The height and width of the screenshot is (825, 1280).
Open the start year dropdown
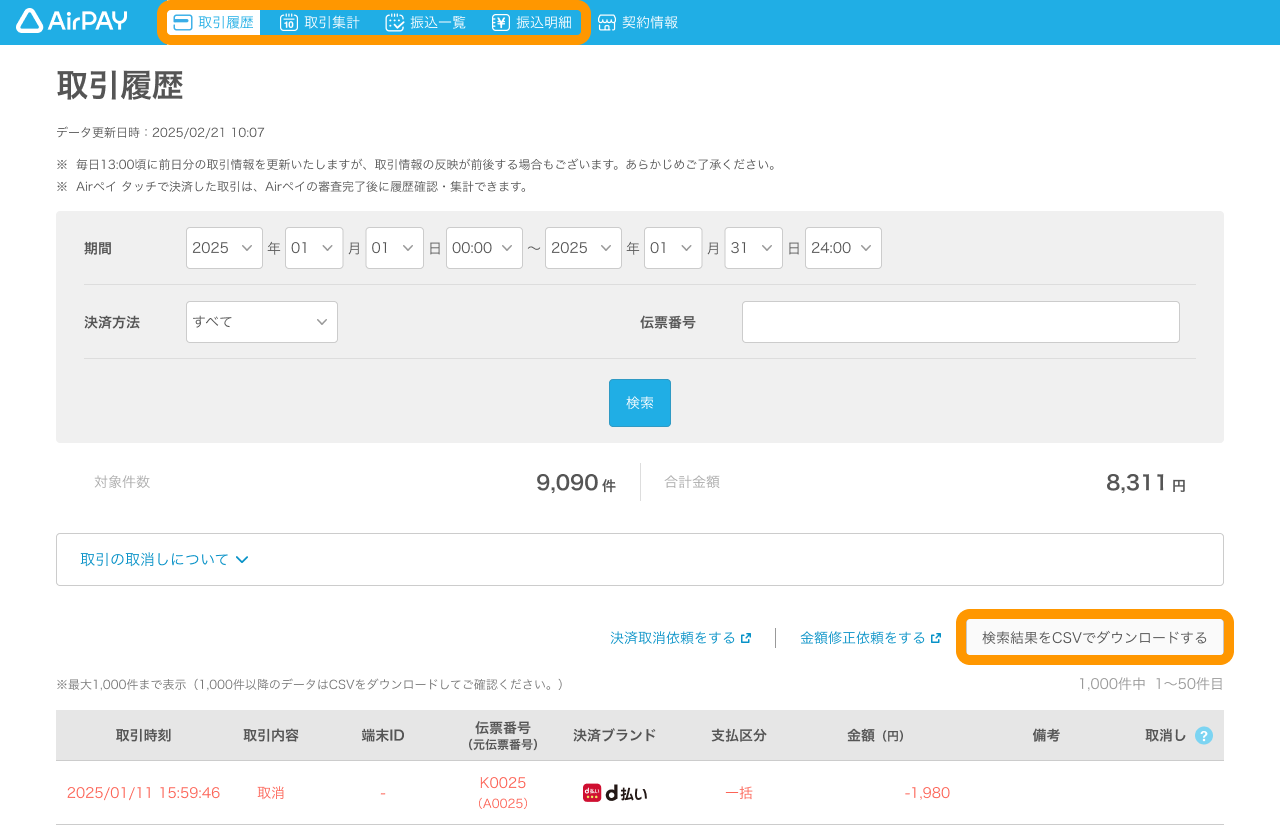(x=224, y=248)
